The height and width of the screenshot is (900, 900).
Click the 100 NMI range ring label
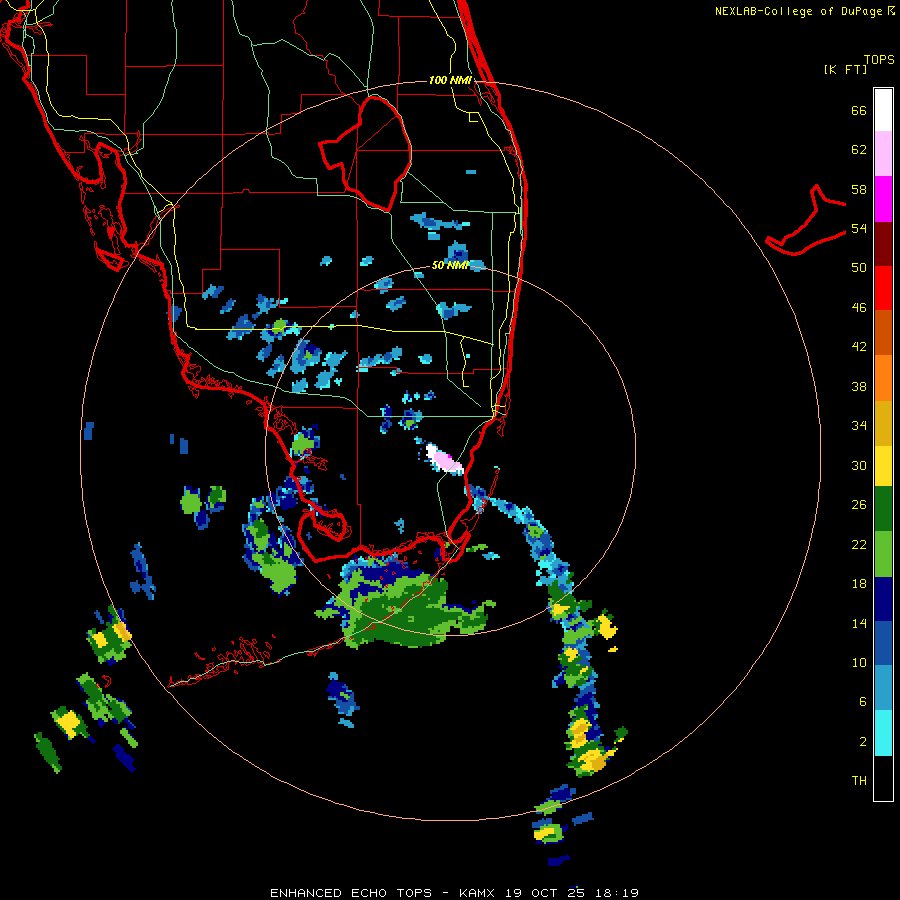coord(450,80)
